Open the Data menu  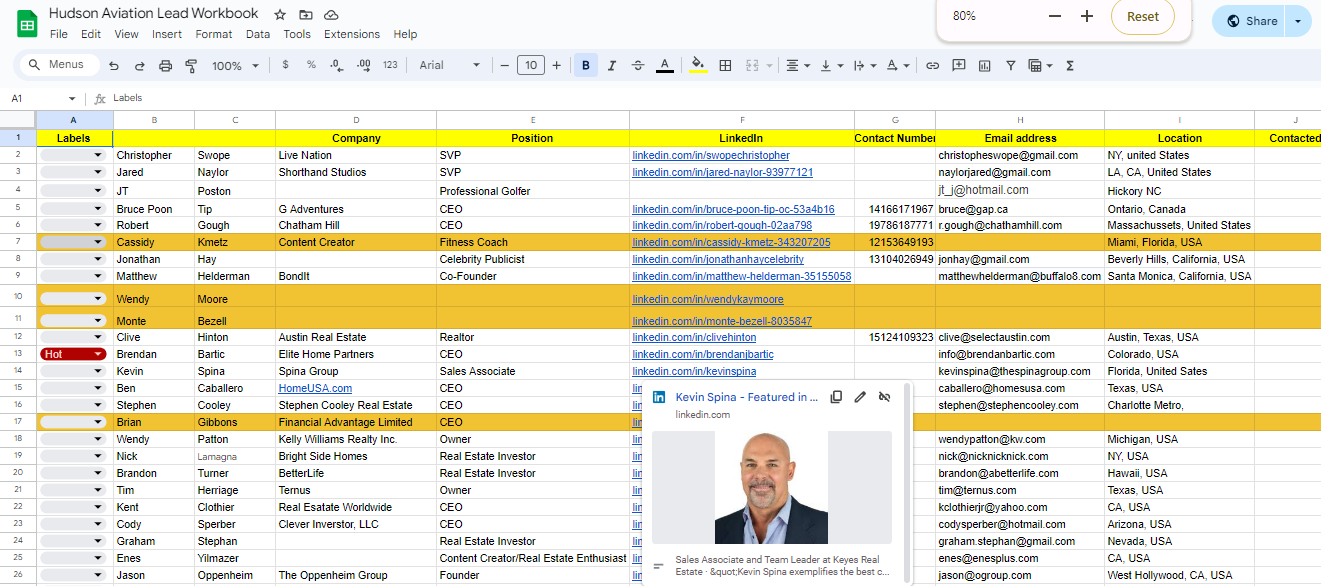point(258,34)
